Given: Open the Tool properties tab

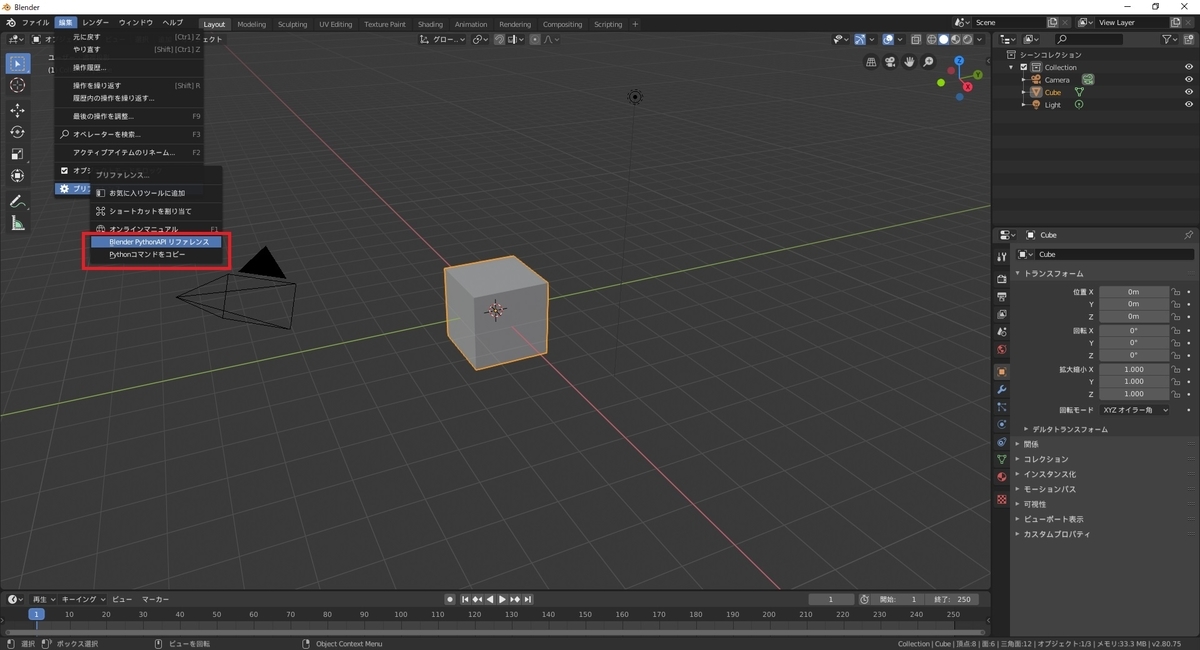Looking at the screenshot, I should pos(1001,258).
